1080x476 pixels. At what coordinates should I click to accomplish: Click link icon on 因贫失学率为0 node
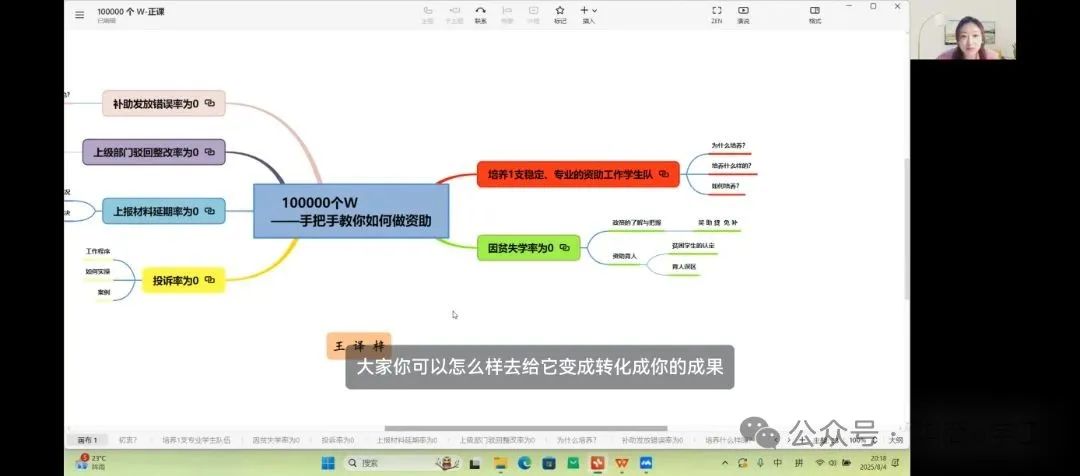pos(565,247)
